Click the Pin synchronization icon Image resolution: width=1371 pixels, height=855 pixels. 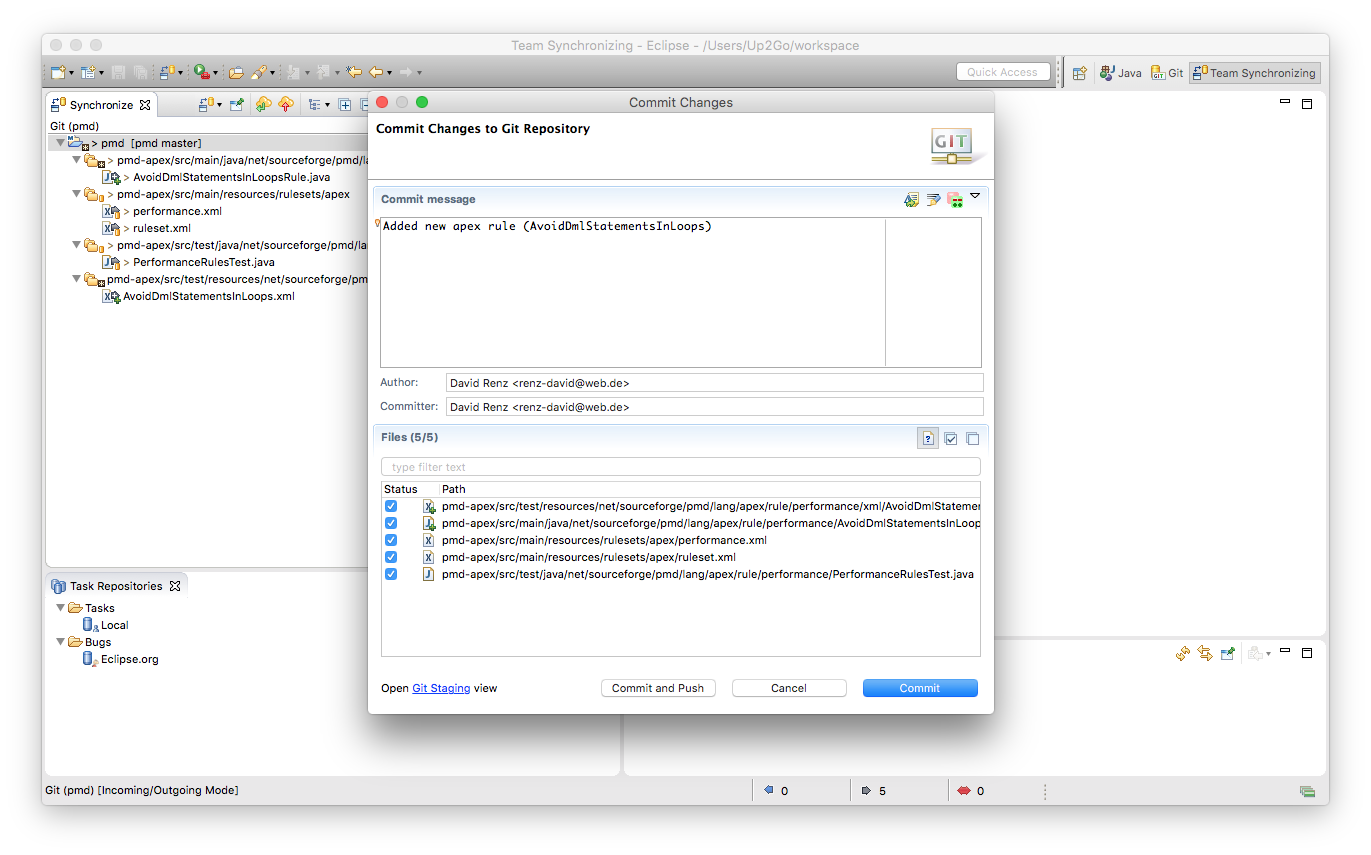(x=237, y=104)
